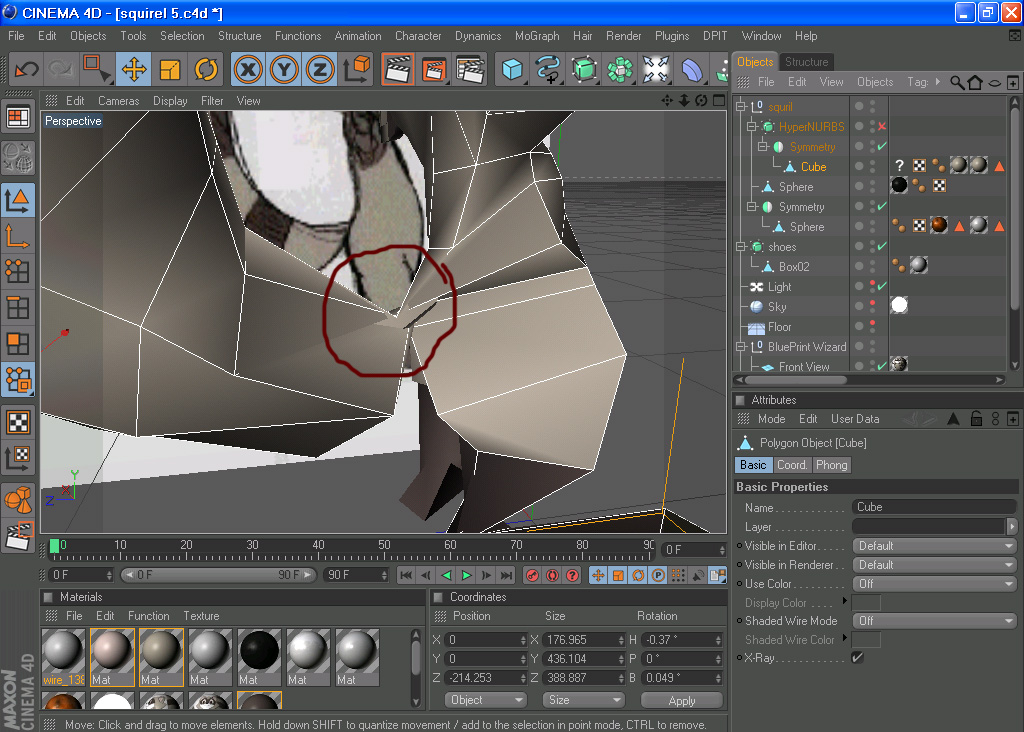
Task: Add a HyperNURBS generator object
Action: 584,69
